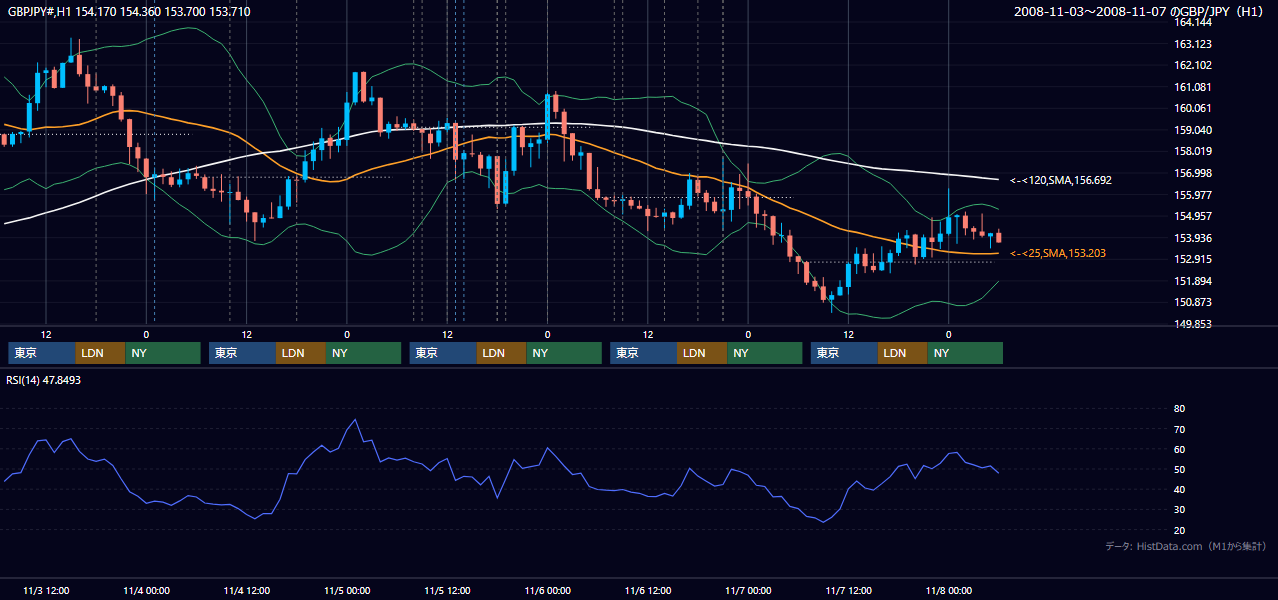Click the GBPJPY#,H1 price header text
The height and width of the screenshot is (600, 1278).
pos(129,11)
